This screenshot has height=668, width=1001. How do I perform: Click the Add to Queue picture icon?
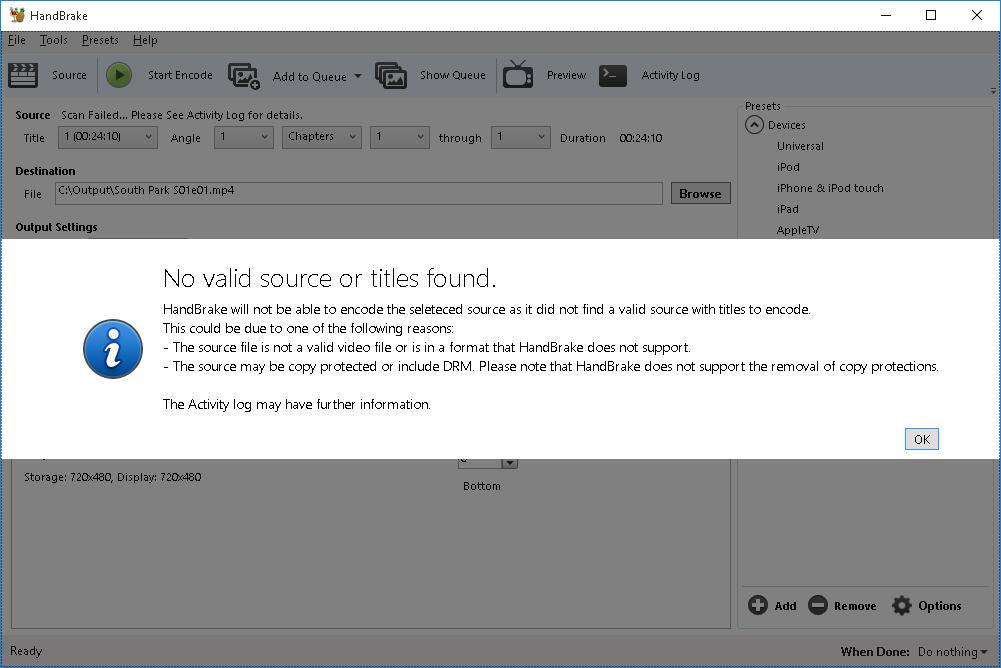244,76
